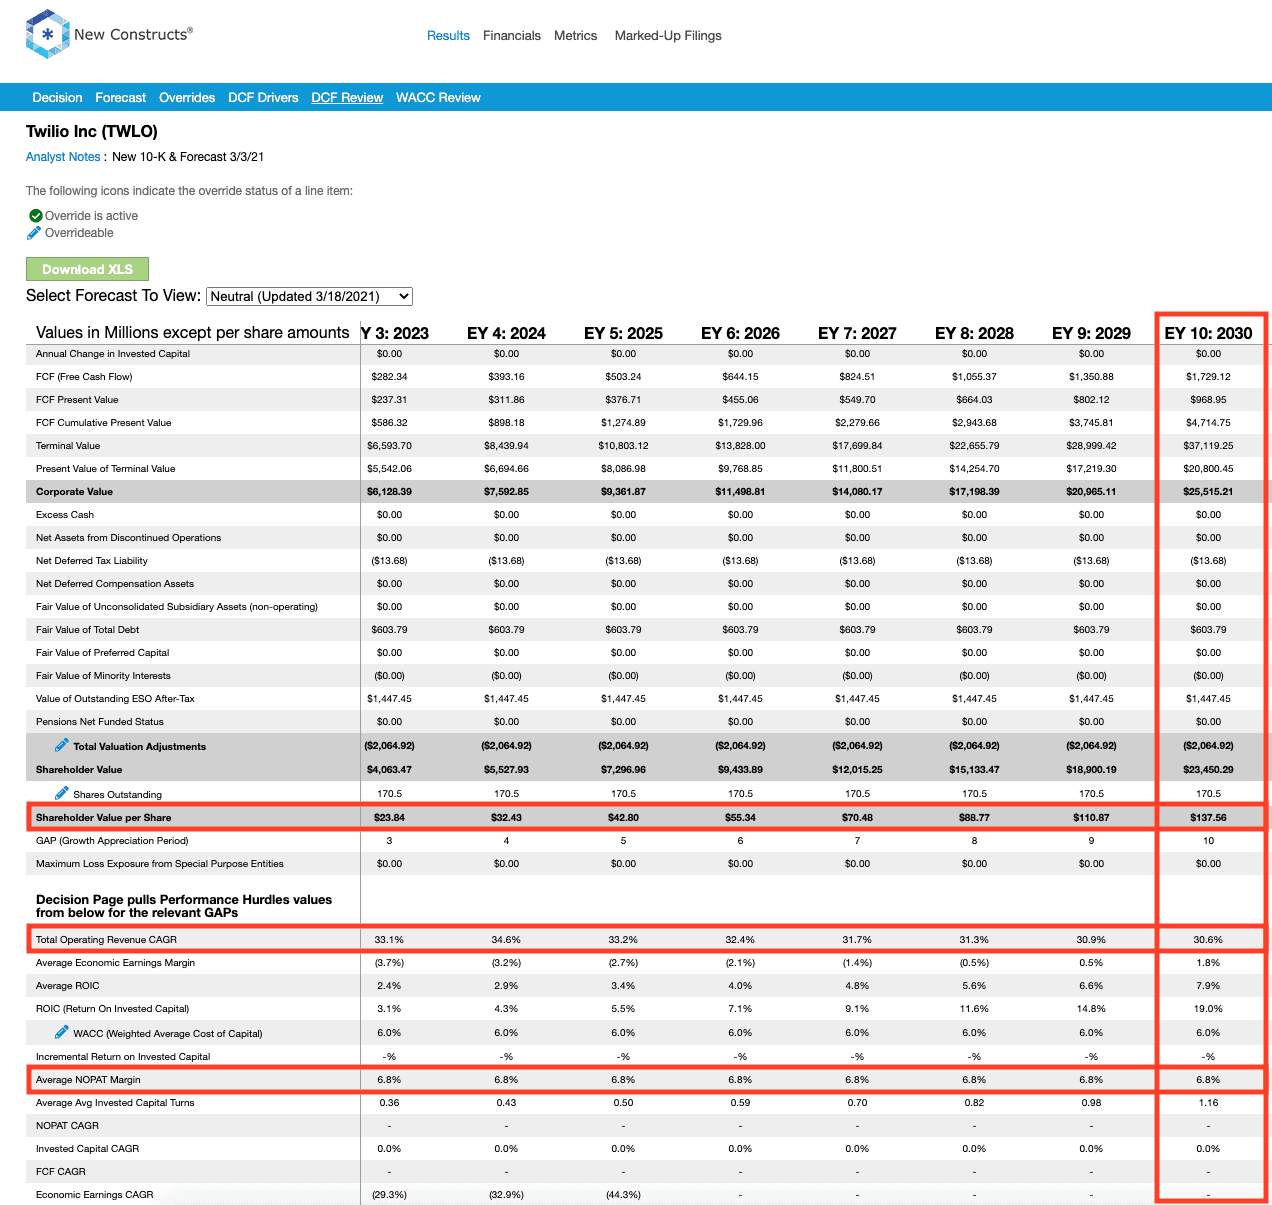This screenshot has width=1272, height=1205.
Task: Click the $110.87 per share value
Action: coord(1091,818)
